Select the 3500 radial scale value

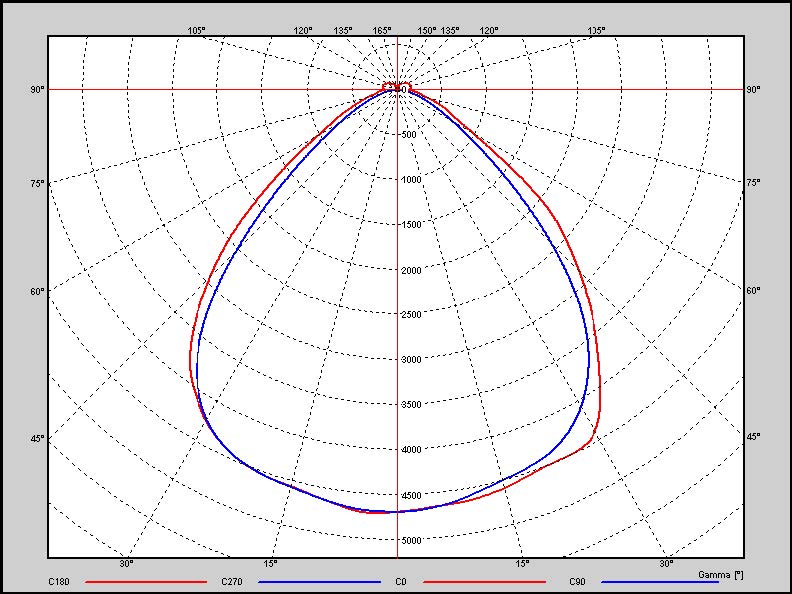coord(411,405)
